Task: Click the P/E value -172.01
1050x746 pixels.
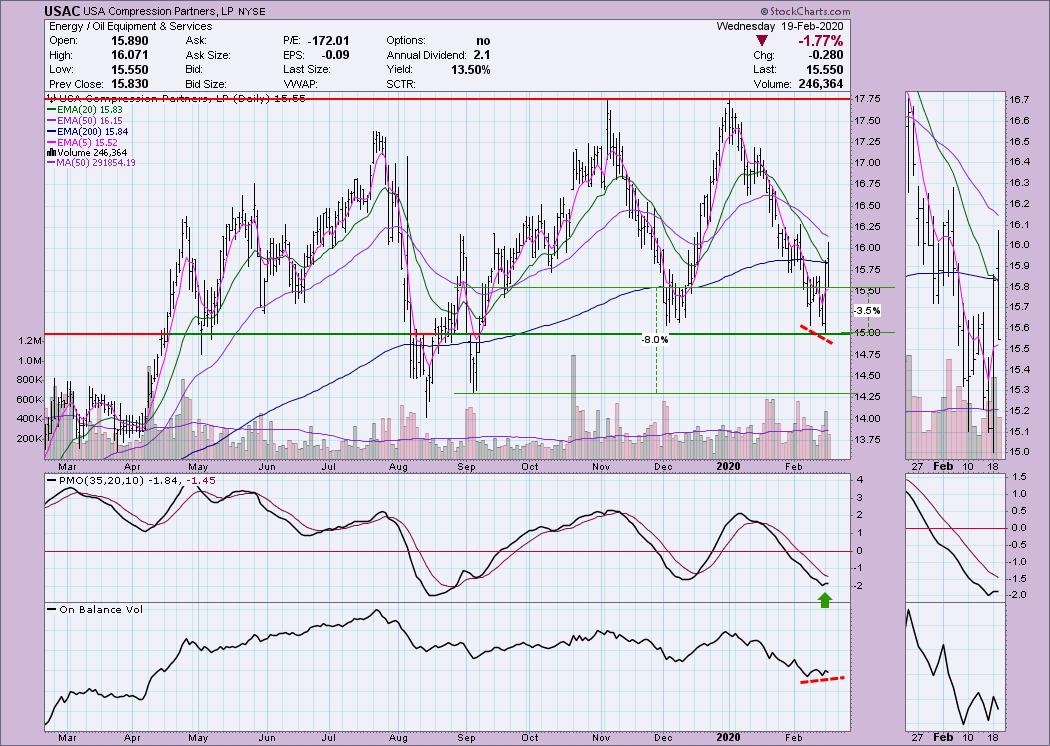Action: 328,41
